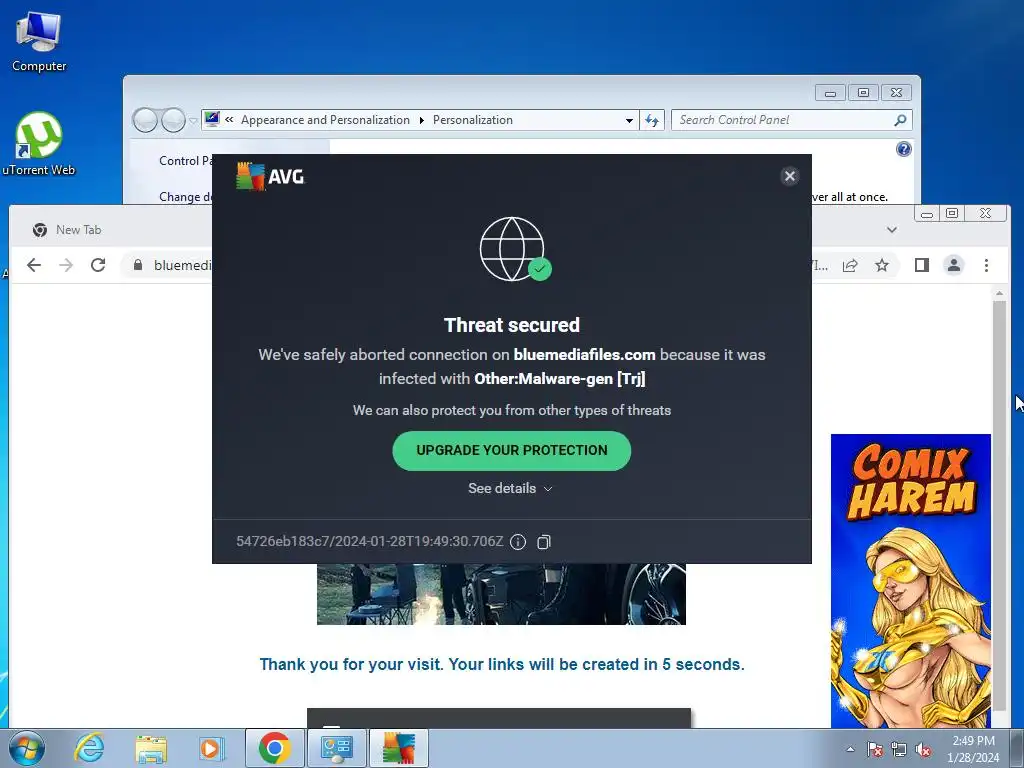This screenshot has height=768, width=1024.
Task: Click the Comix Harem advertisement banner
Action: point(910,581)
